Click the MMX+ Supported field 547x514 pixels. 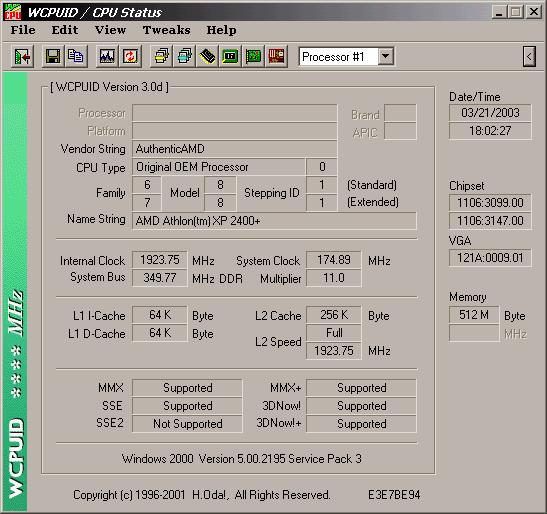click(361, 388)
